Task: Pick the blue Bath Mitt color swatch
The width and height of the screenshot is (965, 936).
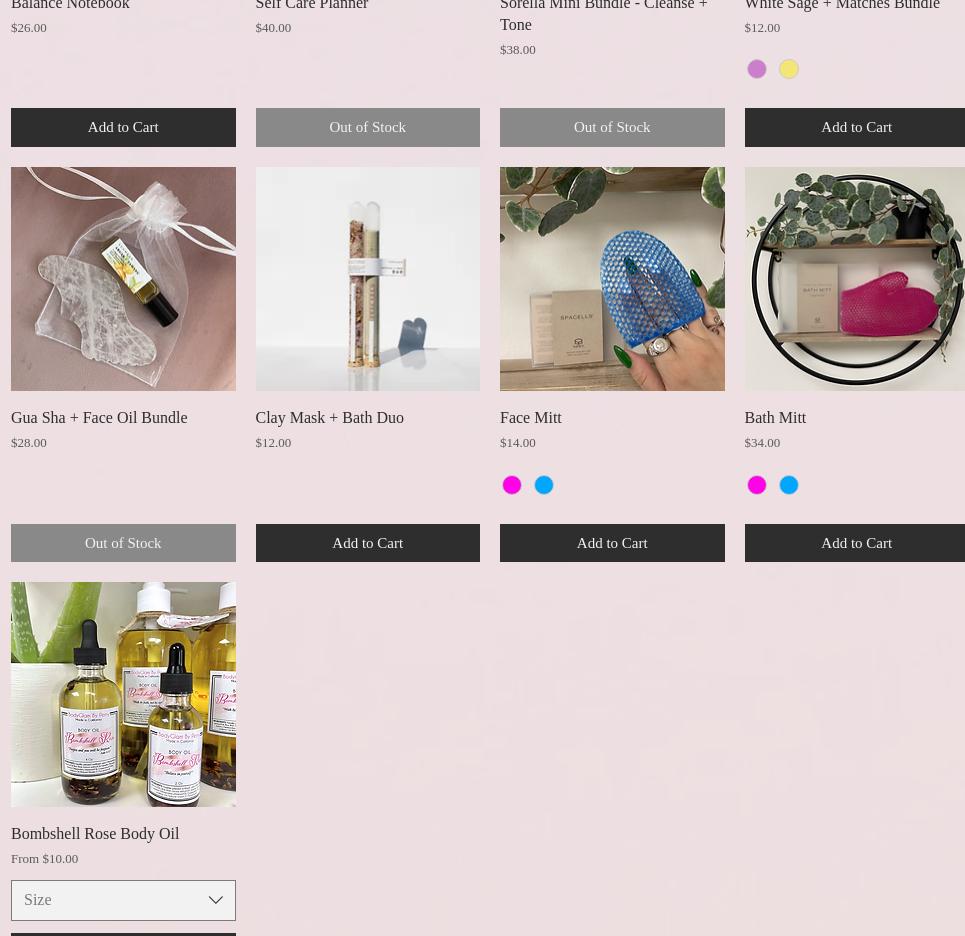Action: [789, 485]
